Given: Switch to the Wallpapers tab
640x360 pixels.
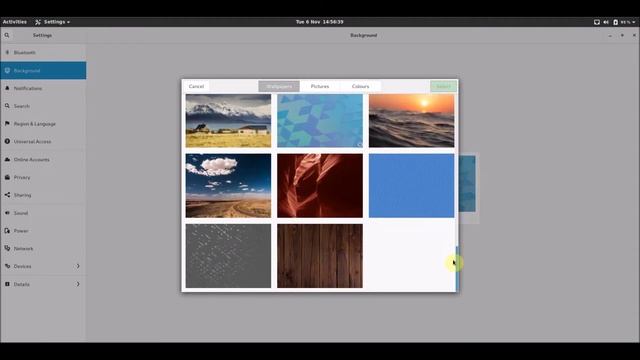Looking at the screenshot, I should pyautogui.click(x=279, y=87).
